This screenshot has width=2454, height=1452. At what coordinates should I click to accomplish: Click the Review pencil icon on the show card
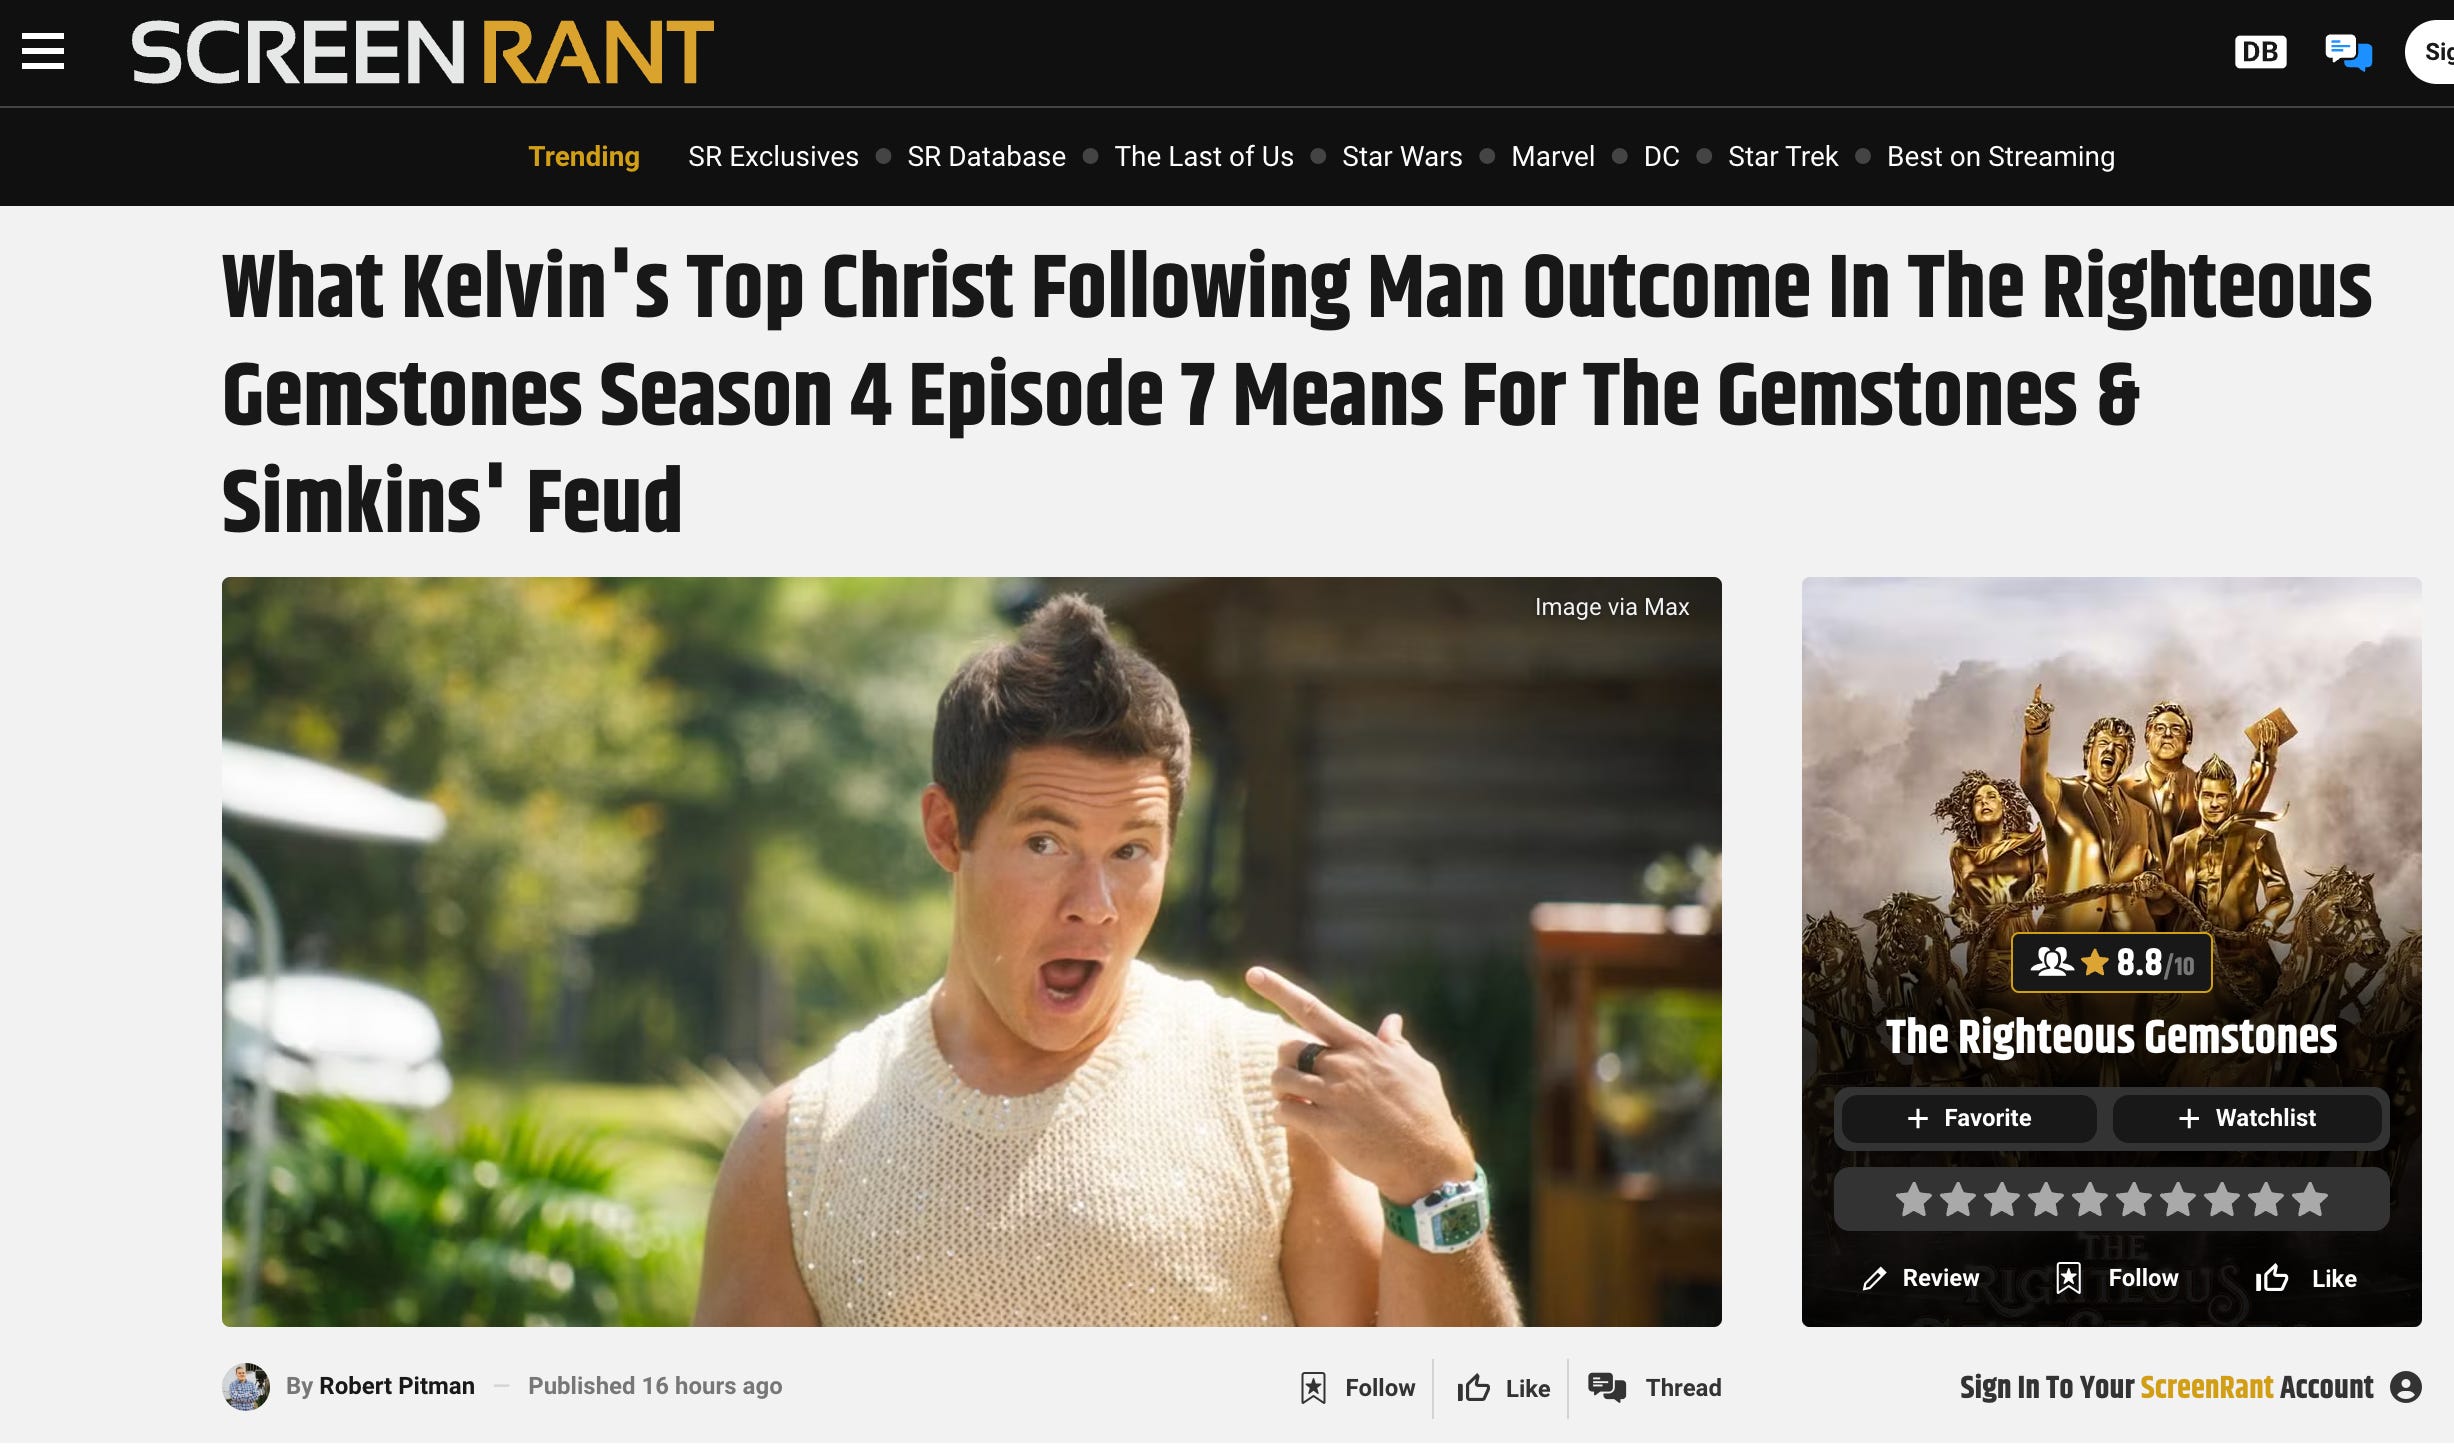pyautogui.click(x=1874, y=1278)
